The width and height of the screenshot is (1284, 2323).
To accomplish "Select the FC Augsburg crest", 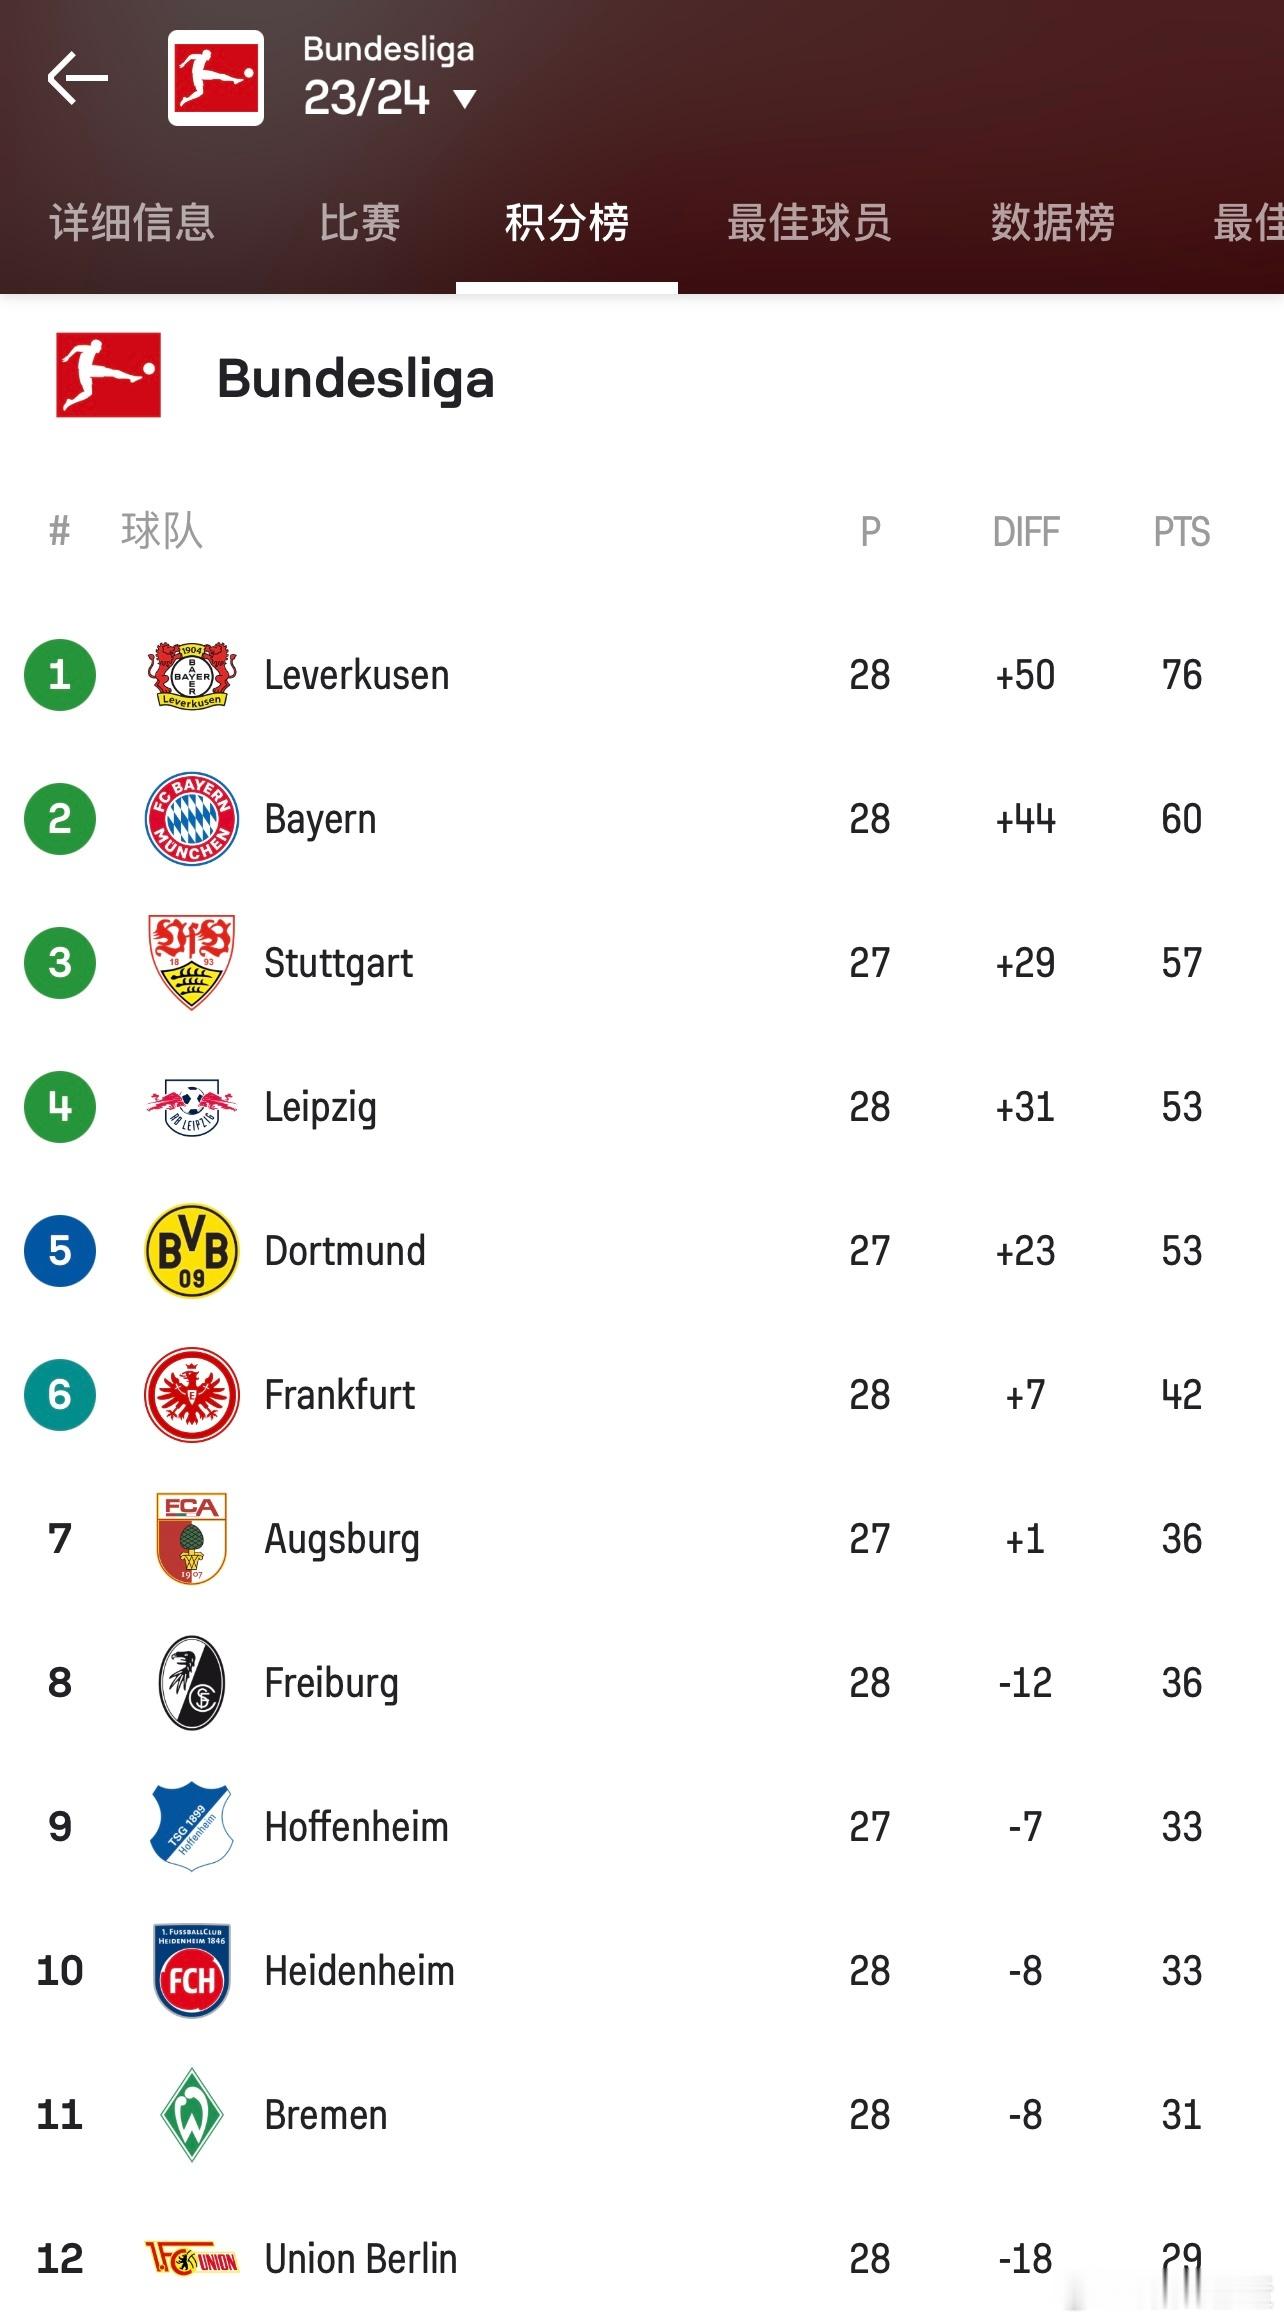I will click(192, 1539).
